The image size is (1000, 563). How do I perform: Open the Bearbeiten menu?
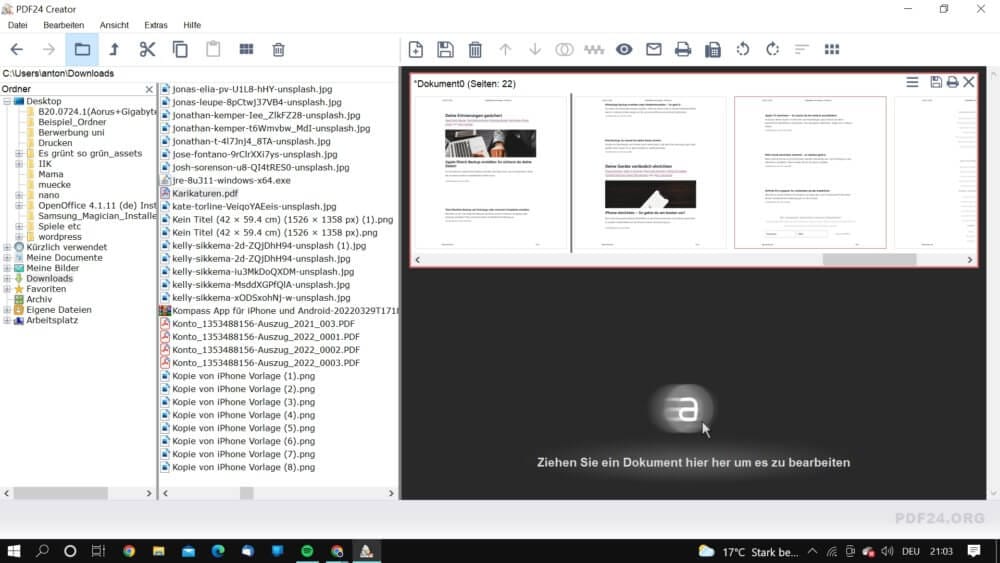[63, 25]
